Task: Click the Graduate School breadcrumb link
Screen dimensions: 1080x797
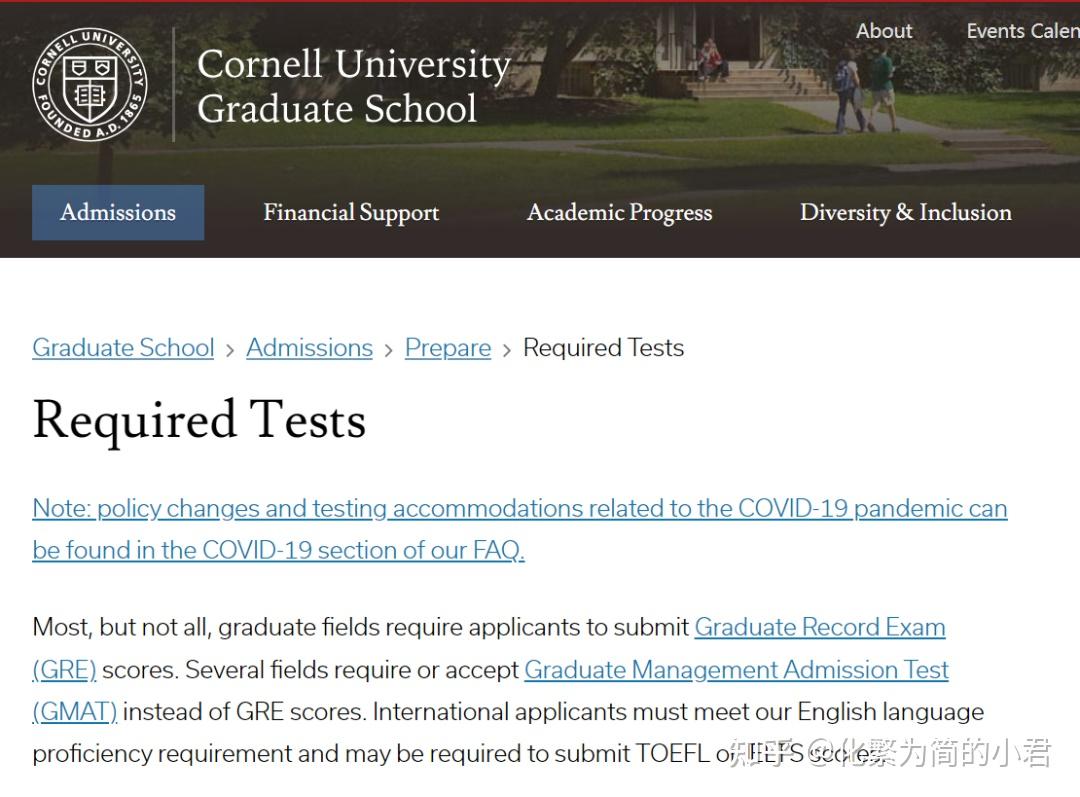Action: click(x=123, y=348)
